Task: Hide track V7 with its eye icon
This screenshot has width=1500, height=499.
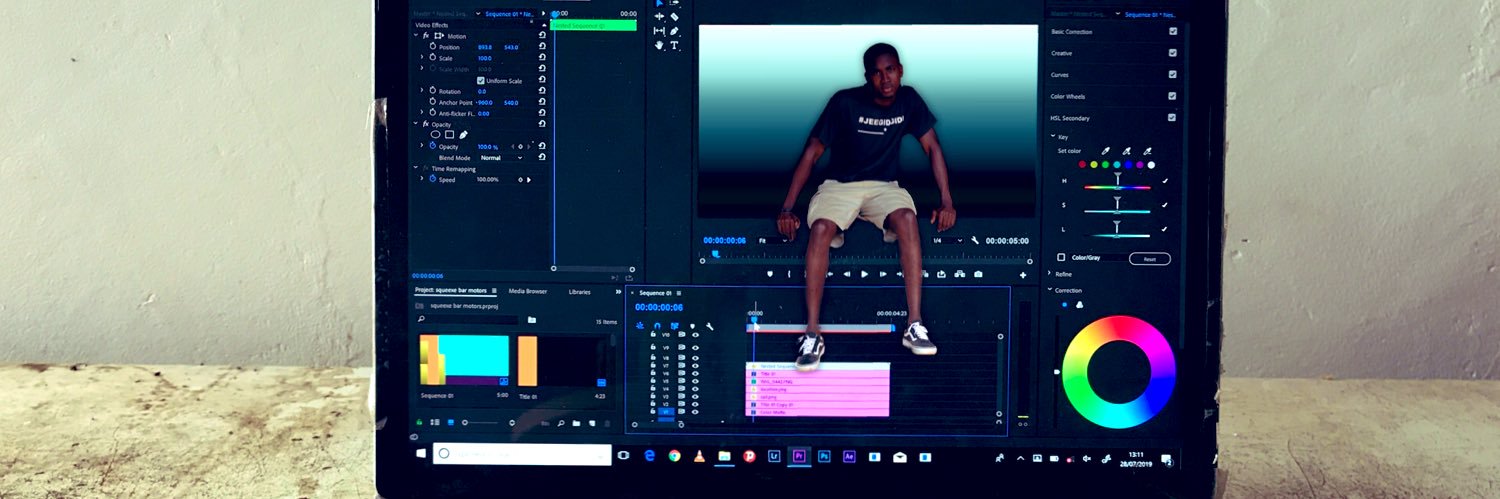Action: pos(695,366)
